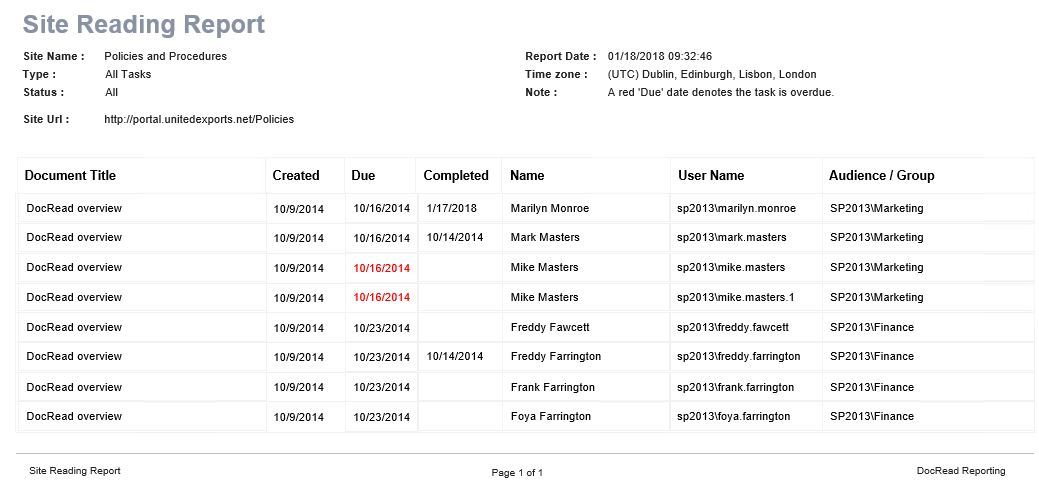The height and width of the screenshot is (497, 1039).
Task: Click the User Name column header
Action: [711, 175]
